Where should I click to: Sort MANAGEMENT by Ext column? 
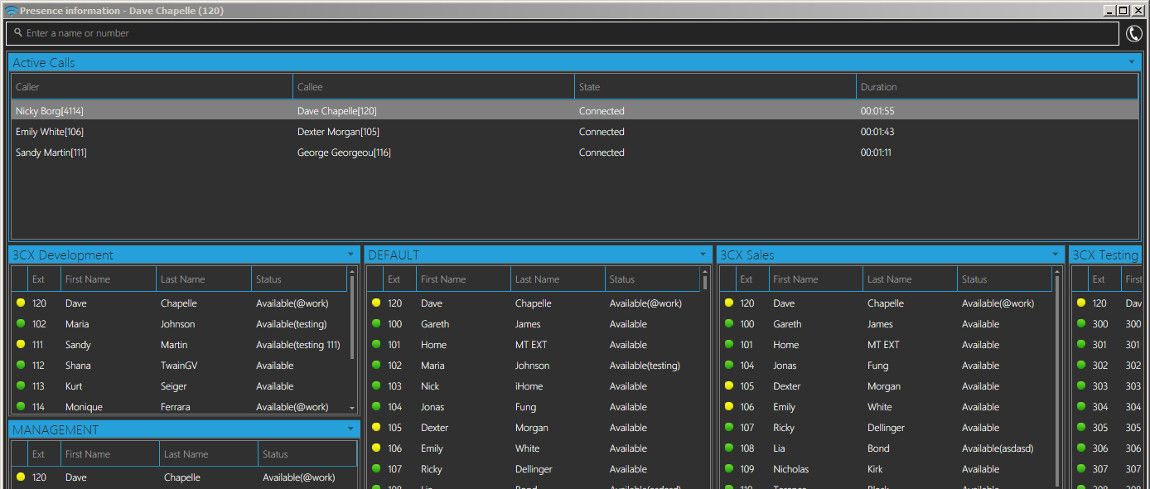tap(44, 455)
